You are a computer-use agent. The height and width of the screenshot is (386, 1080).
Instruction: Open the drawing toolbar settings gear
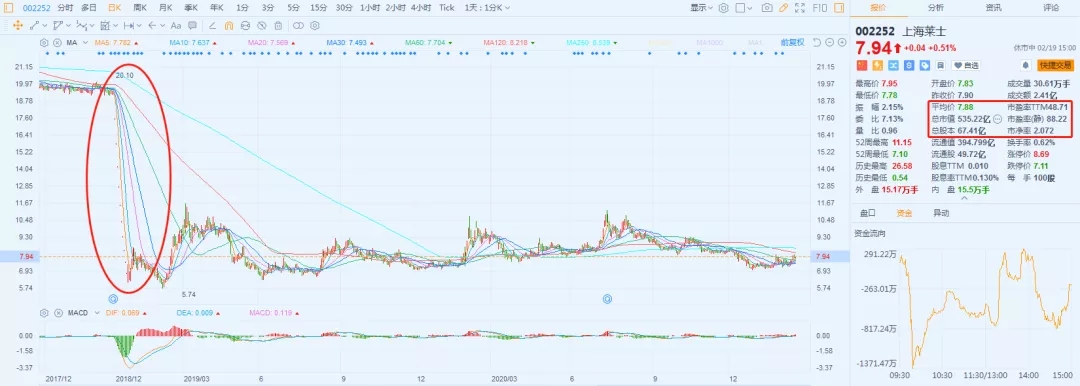(x=315, y=26)
